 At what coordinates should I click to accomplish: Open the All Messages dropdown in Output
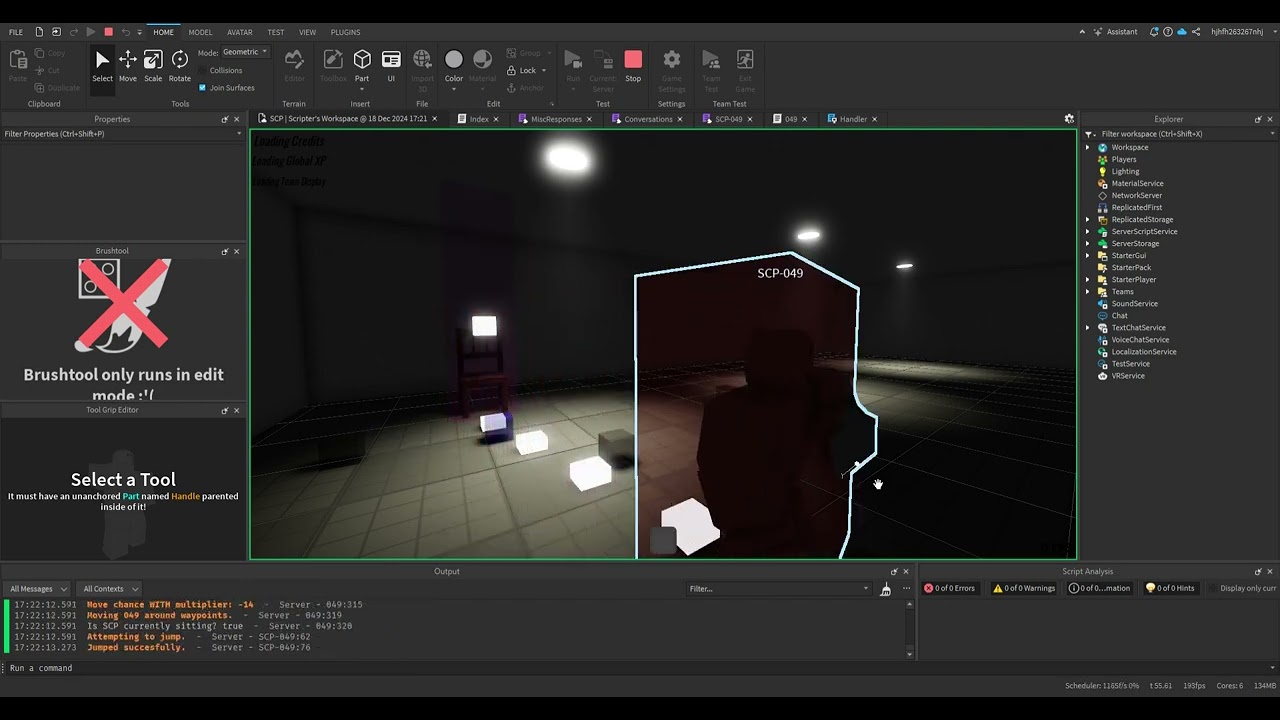click(37, 588)
